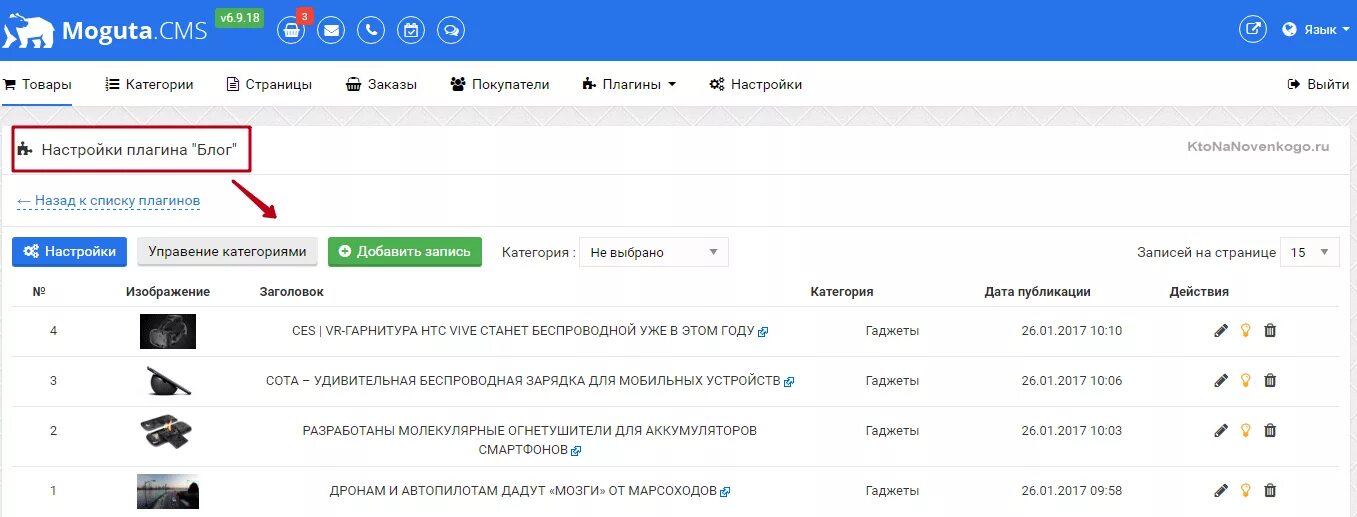Switch to the Товары tab

[37, 84]
